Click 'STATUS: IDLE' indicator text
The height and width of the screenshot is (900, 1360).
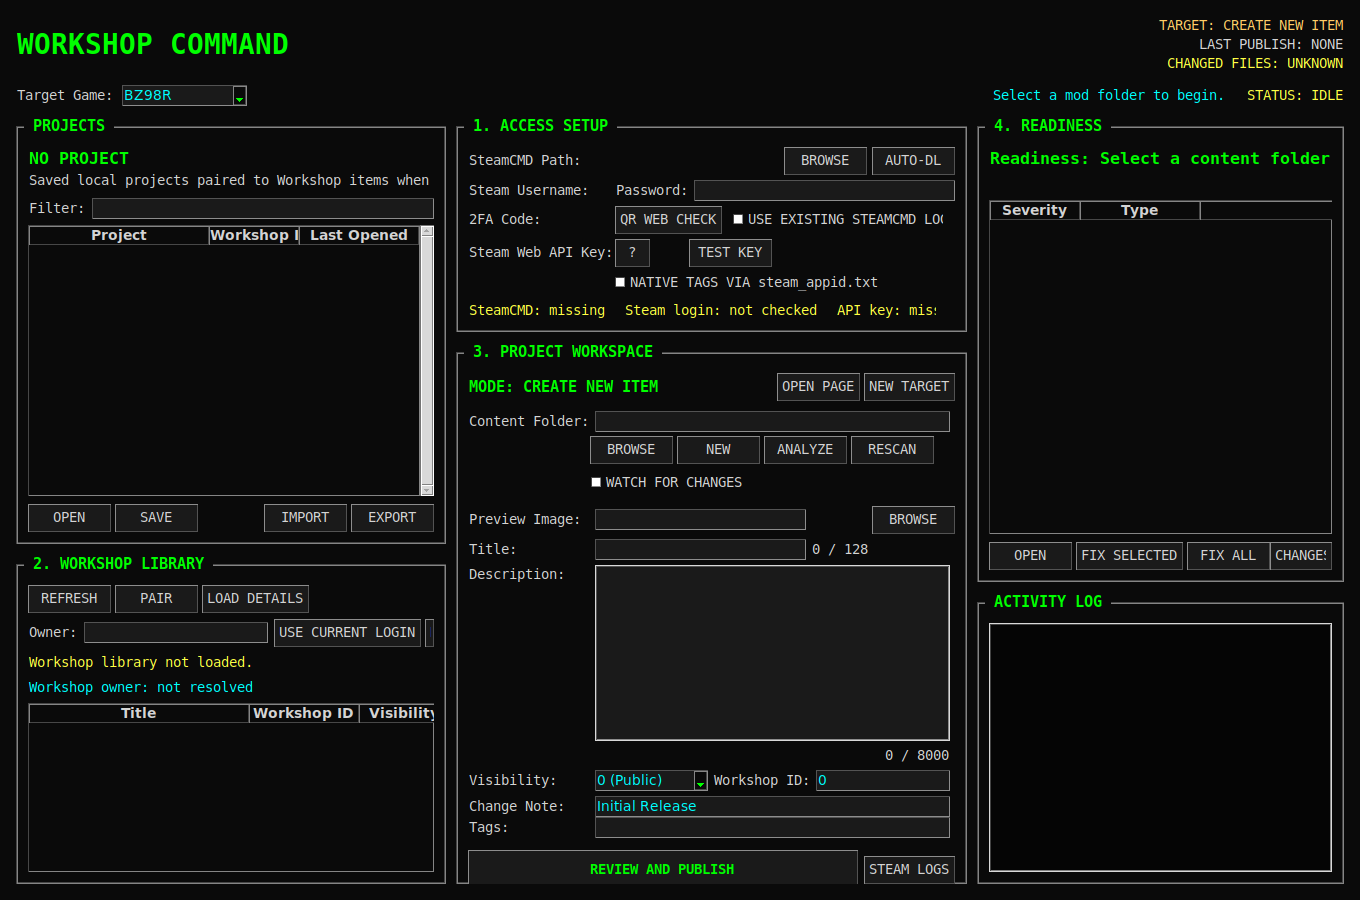pyautogui.click(x=1295, y=95)
